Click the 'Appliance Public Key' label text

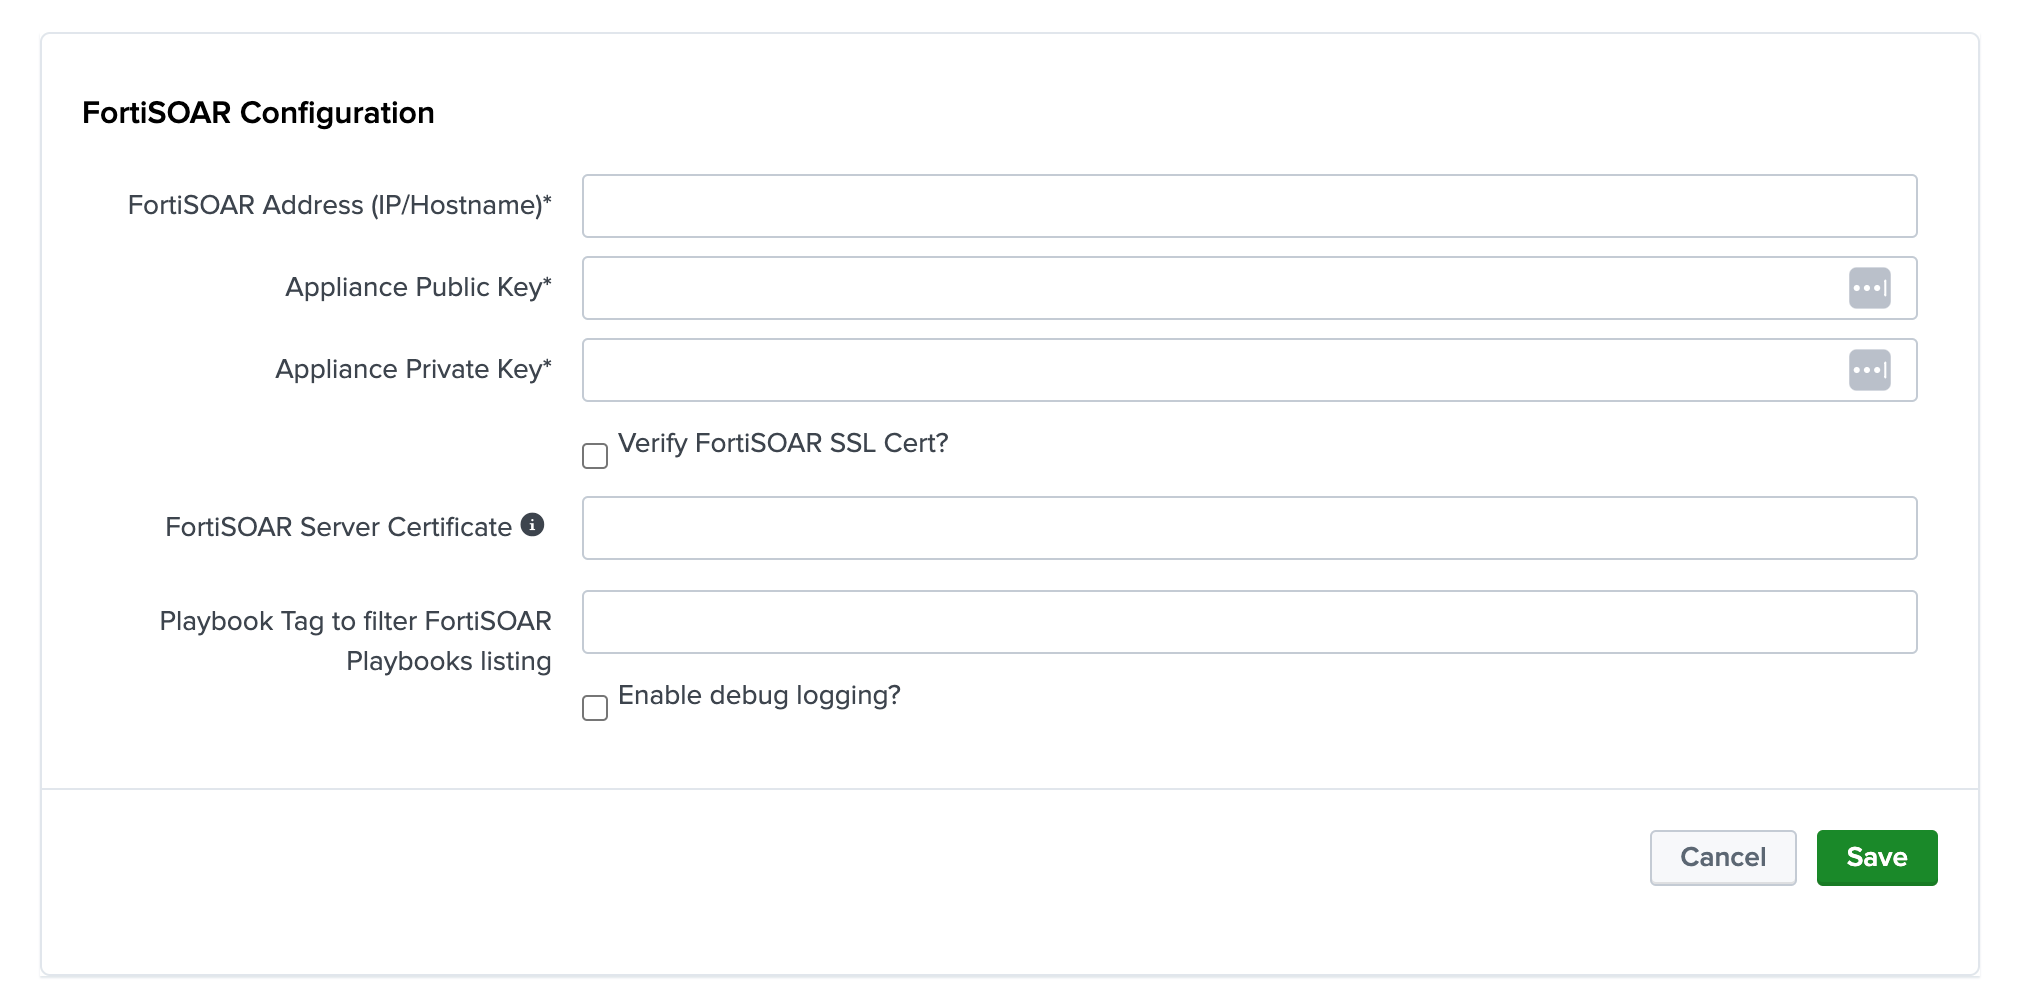point(418,287)
